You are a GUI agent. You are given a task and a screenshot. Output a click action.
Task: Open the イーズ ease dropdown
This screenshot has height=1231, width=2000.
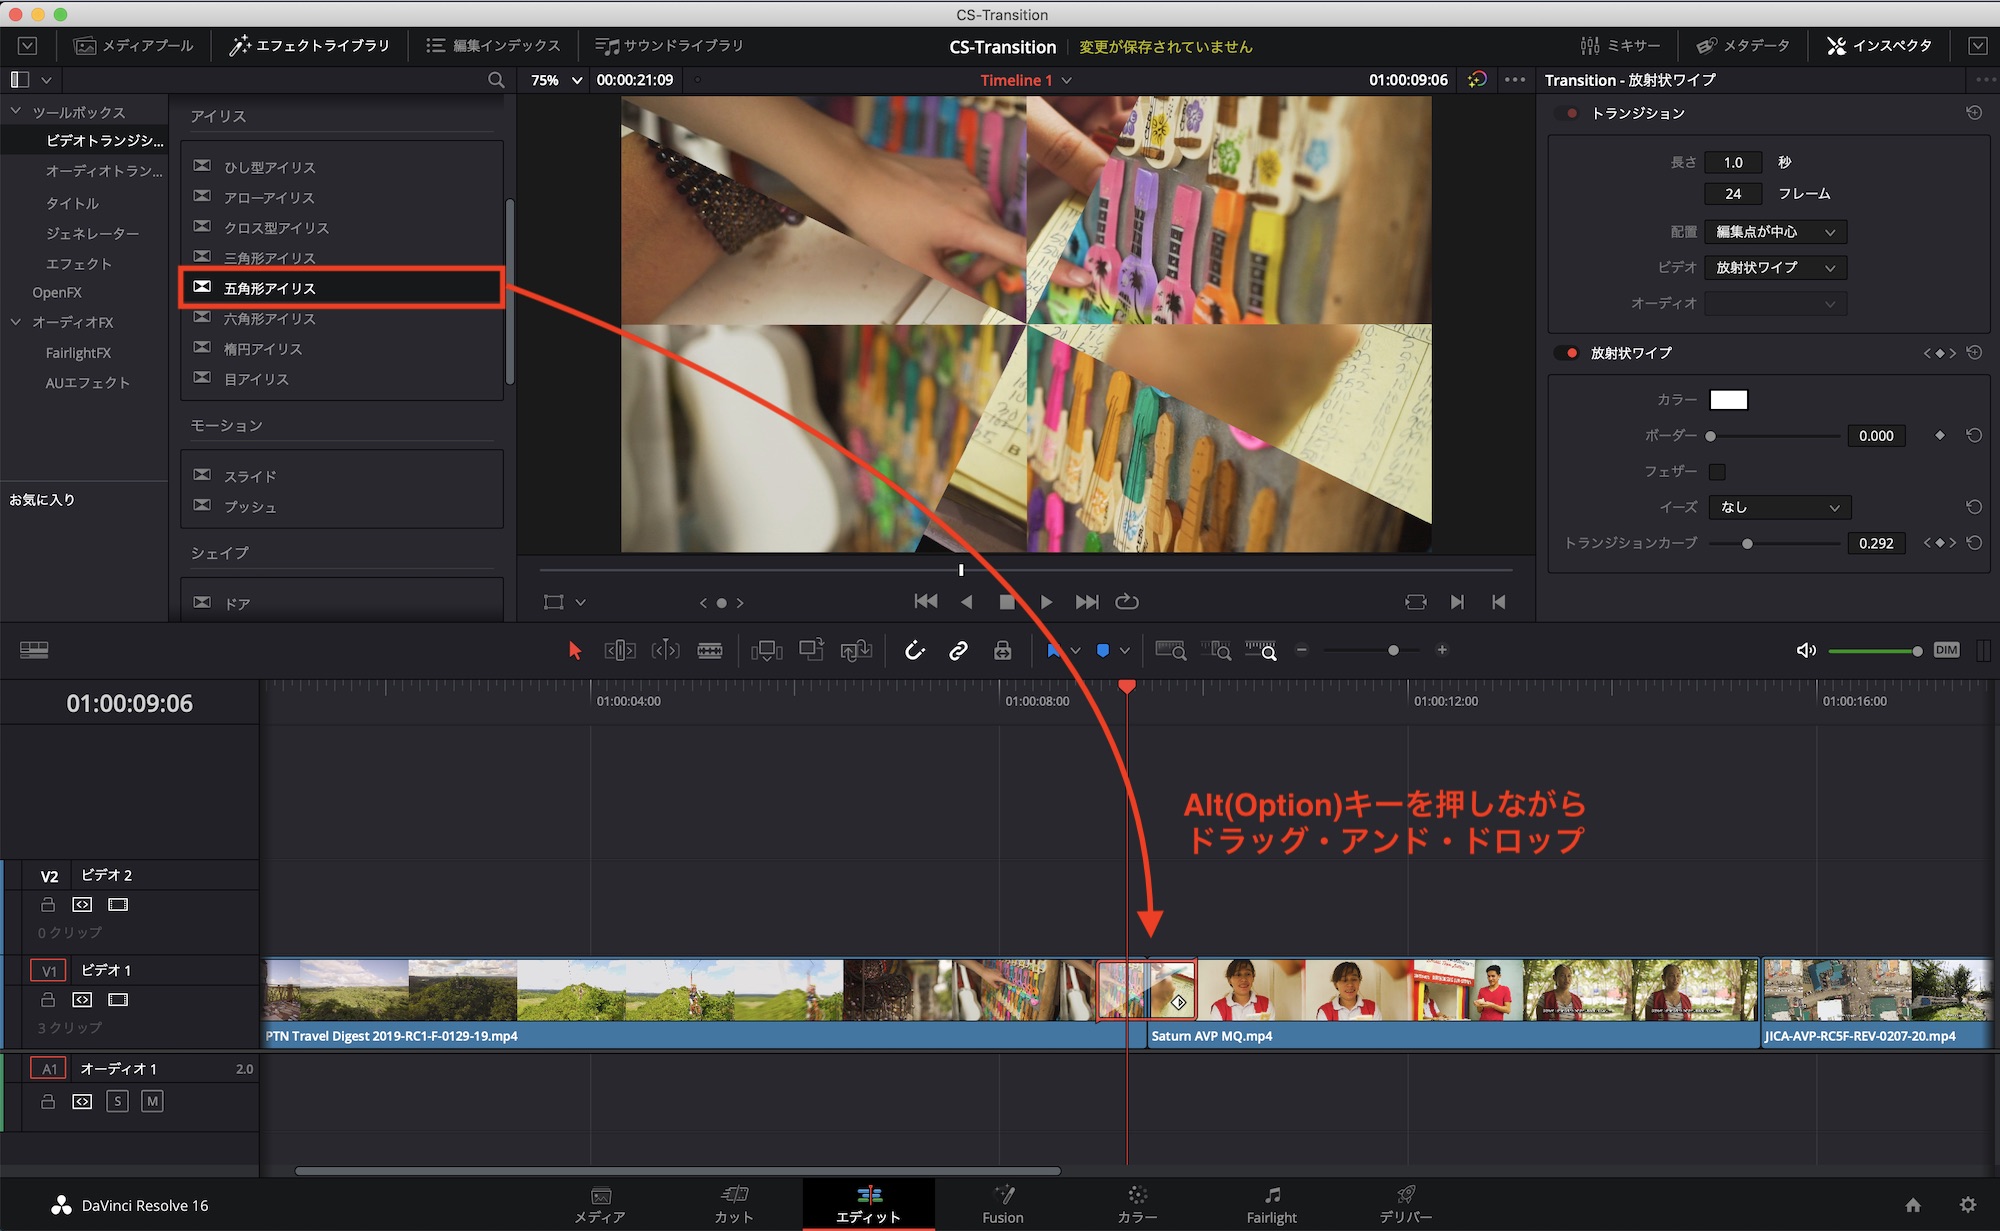[1779, 508]
